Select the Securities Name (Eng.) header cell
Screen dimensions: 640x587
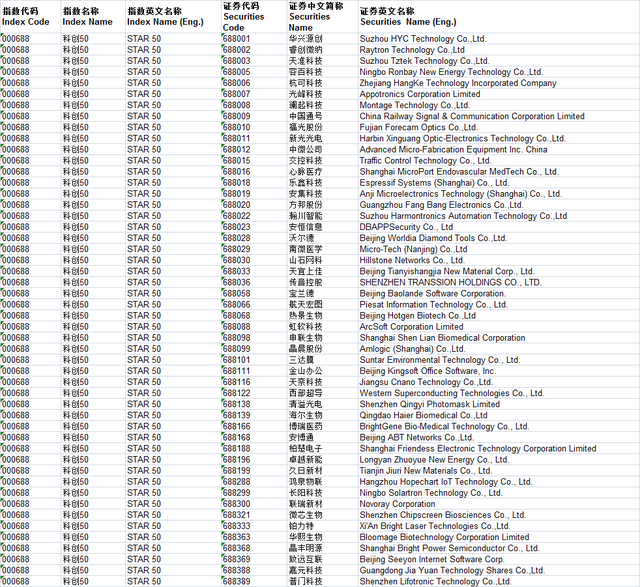point(498,17)
